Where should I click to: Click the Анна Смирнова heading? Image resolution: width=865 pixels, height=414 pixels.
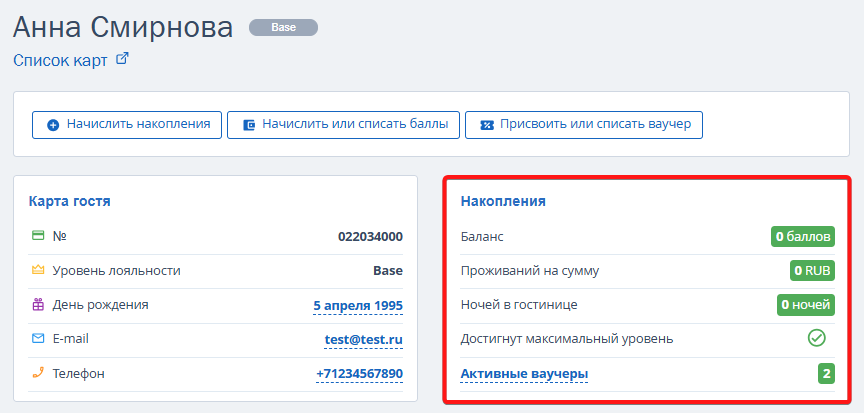point(123,27)
